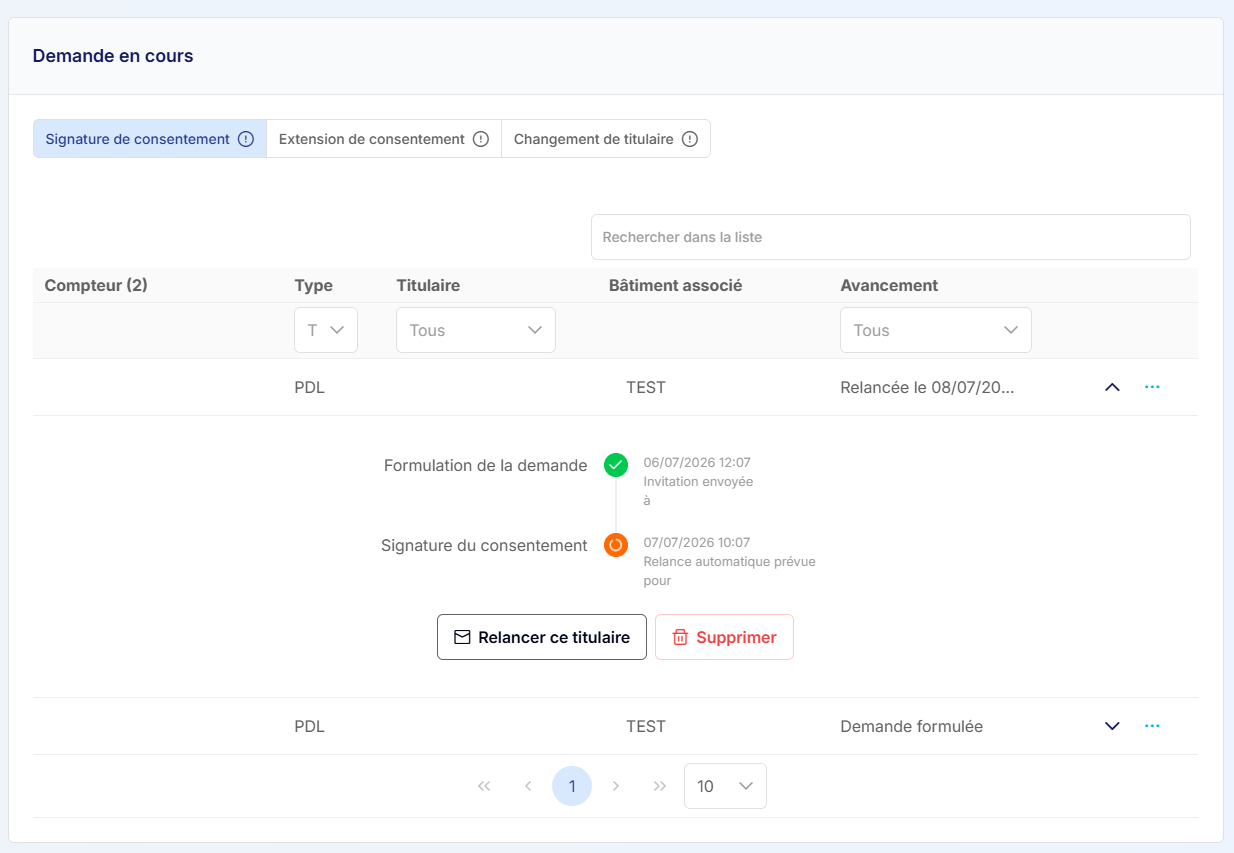Click TEST in the Relancée row

(646, 387)
